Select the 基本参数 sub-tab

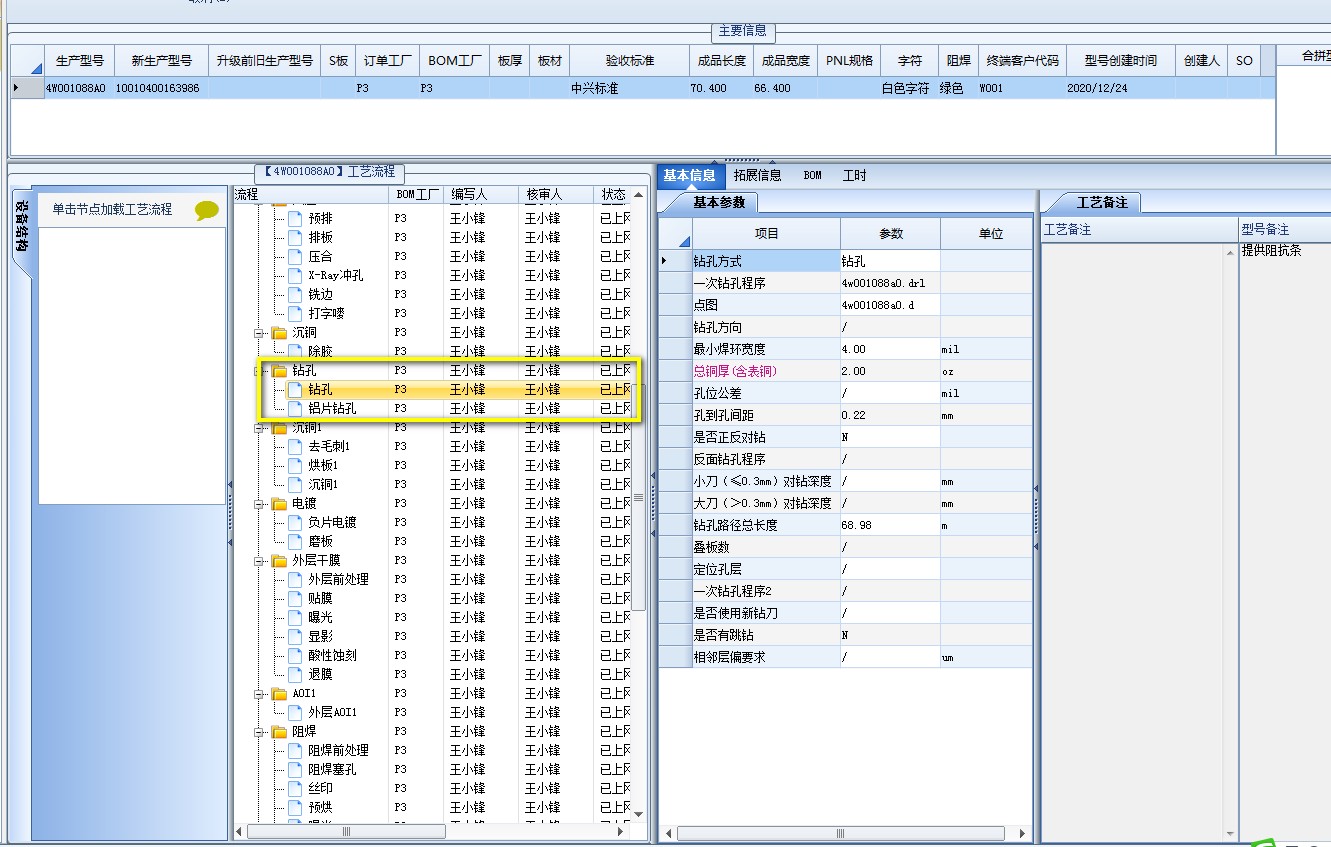click(x=719, y=202)
